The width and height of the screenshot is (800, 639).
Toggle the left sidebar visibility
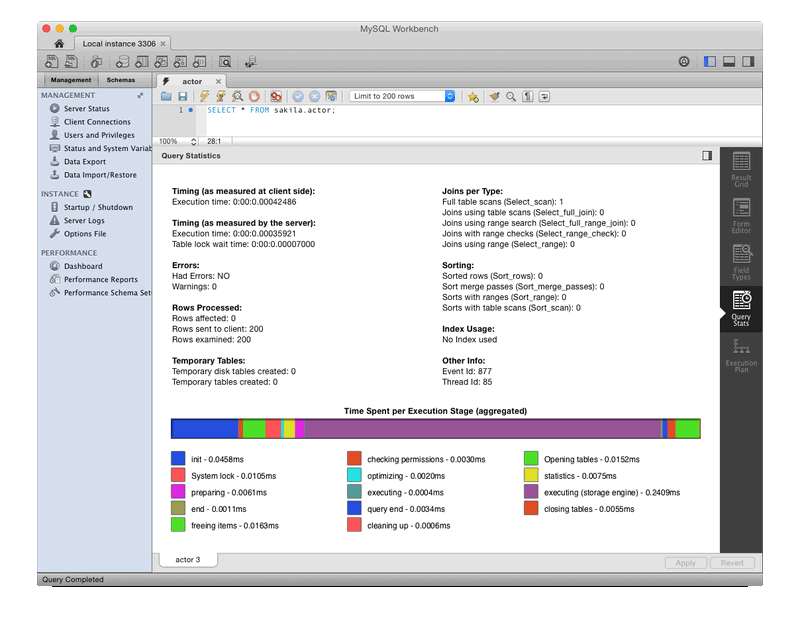click(x=710, y=62)
